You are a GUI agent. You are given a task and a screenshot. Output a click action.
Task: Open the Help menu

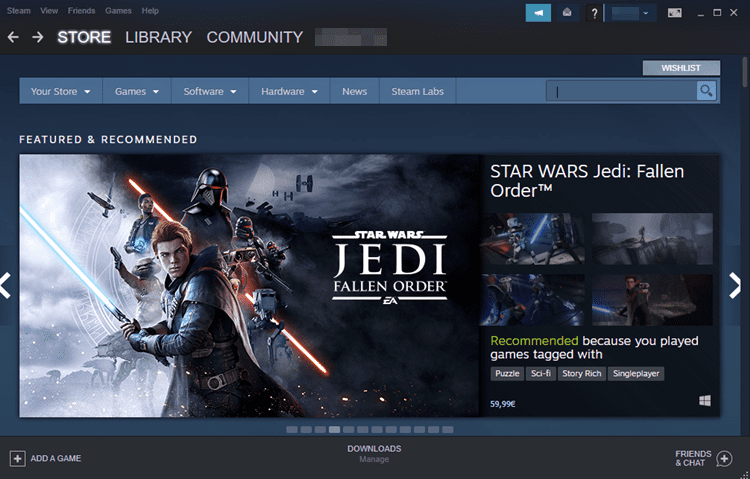[x=150, y=11]
